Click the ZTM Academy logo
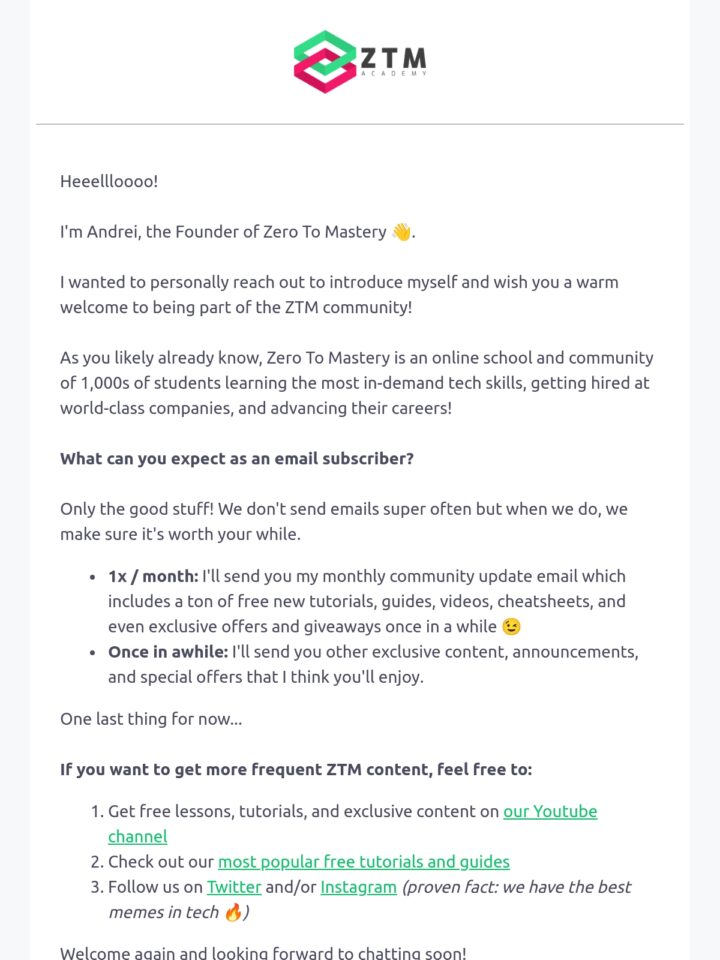The height and width of the screenshot is (960, 720). click(360, 62)
